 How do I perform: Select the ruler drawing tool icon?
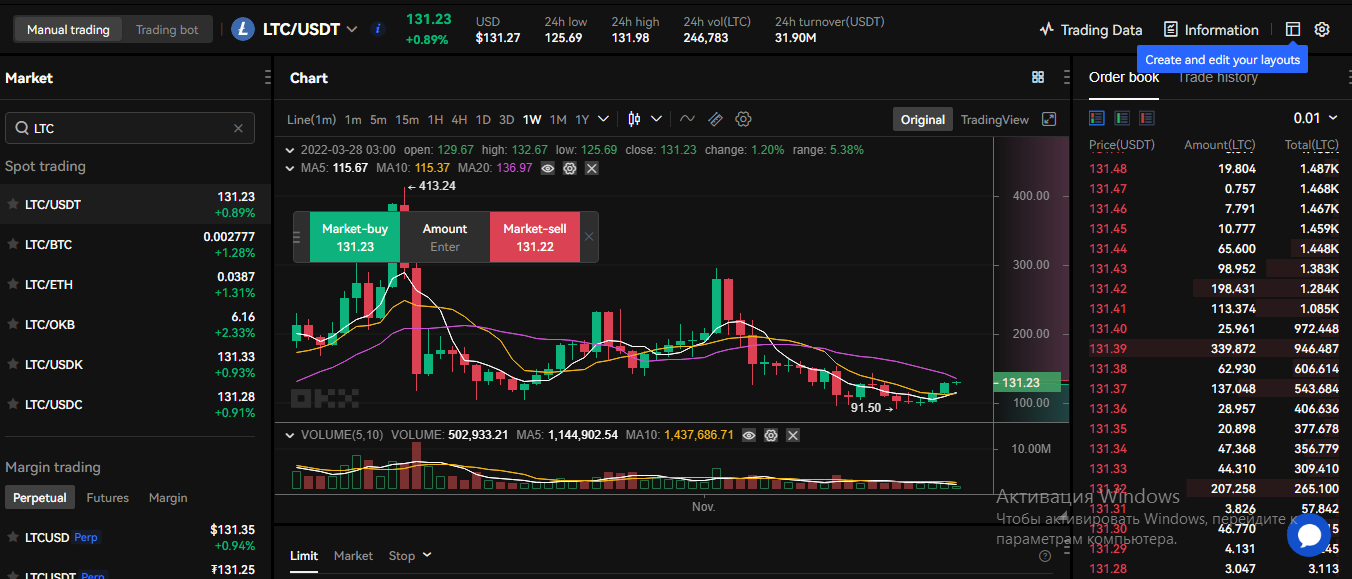[715, 119]
